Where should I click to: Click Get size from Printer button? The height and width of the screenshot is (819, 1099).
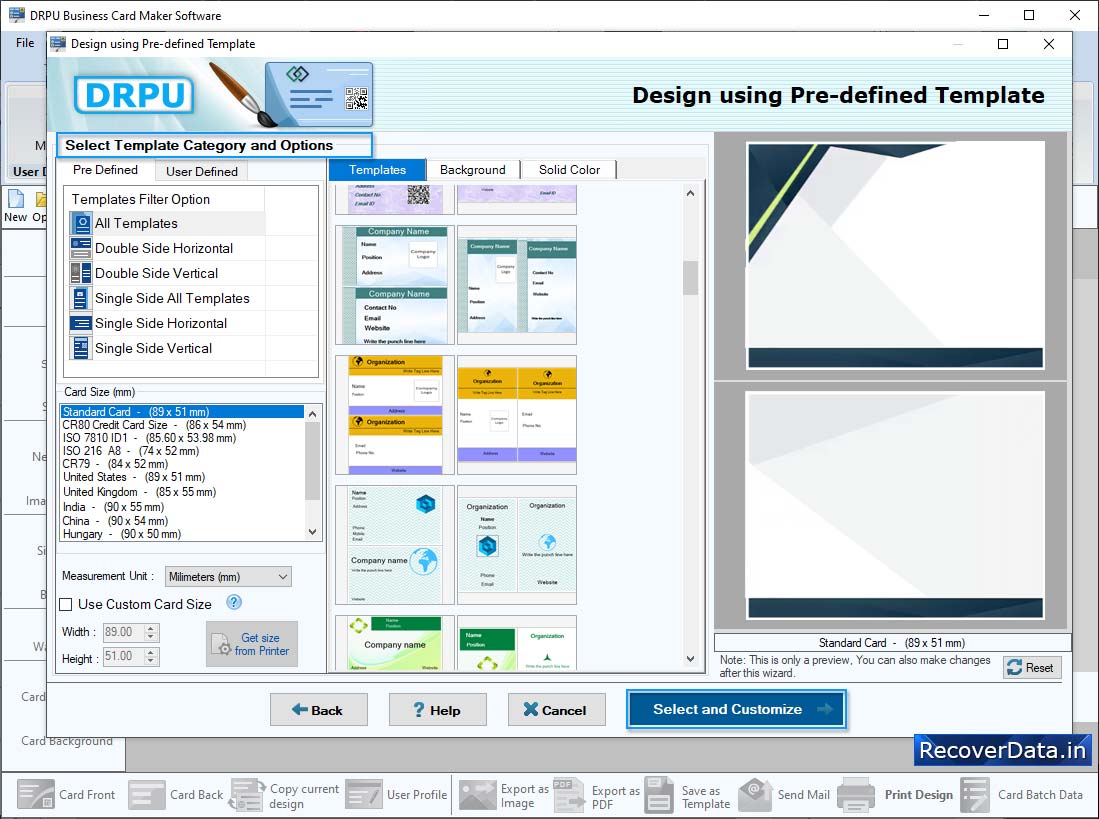(x=252, y=644)
